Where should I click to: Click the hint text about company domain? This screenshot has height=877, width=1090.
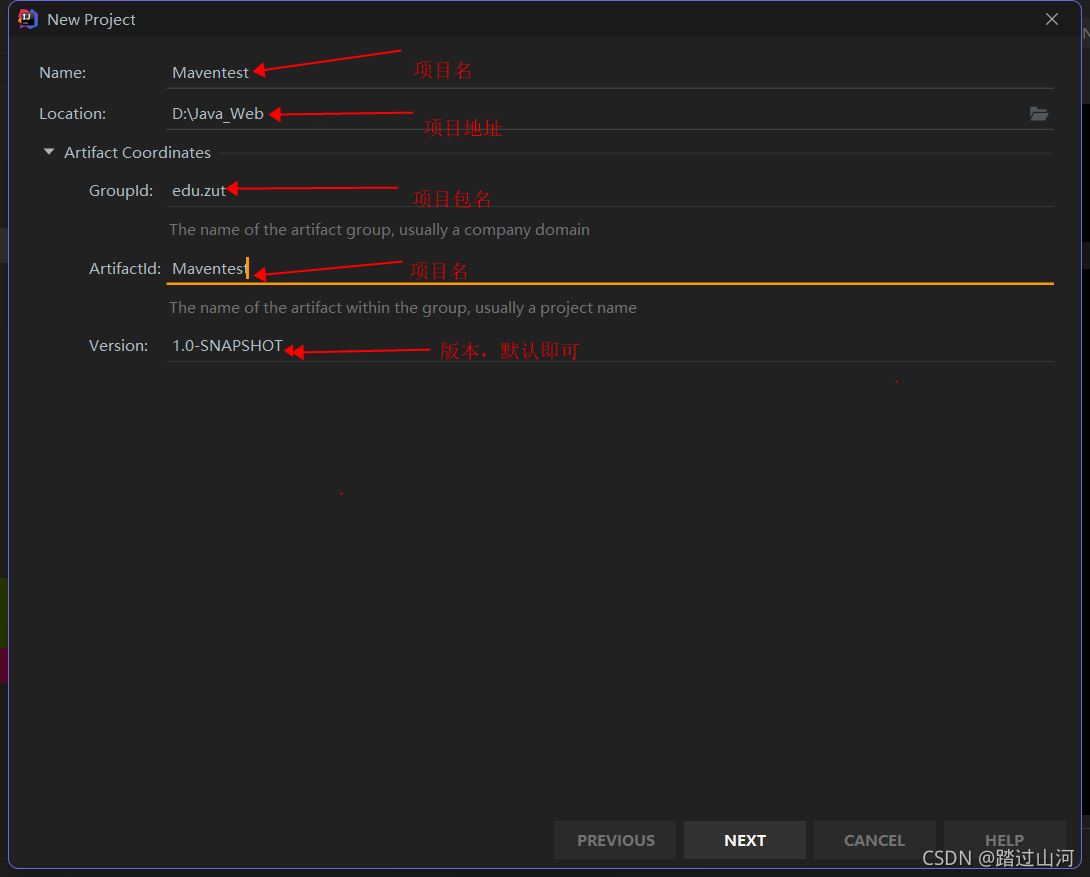[x=380, y=229]
